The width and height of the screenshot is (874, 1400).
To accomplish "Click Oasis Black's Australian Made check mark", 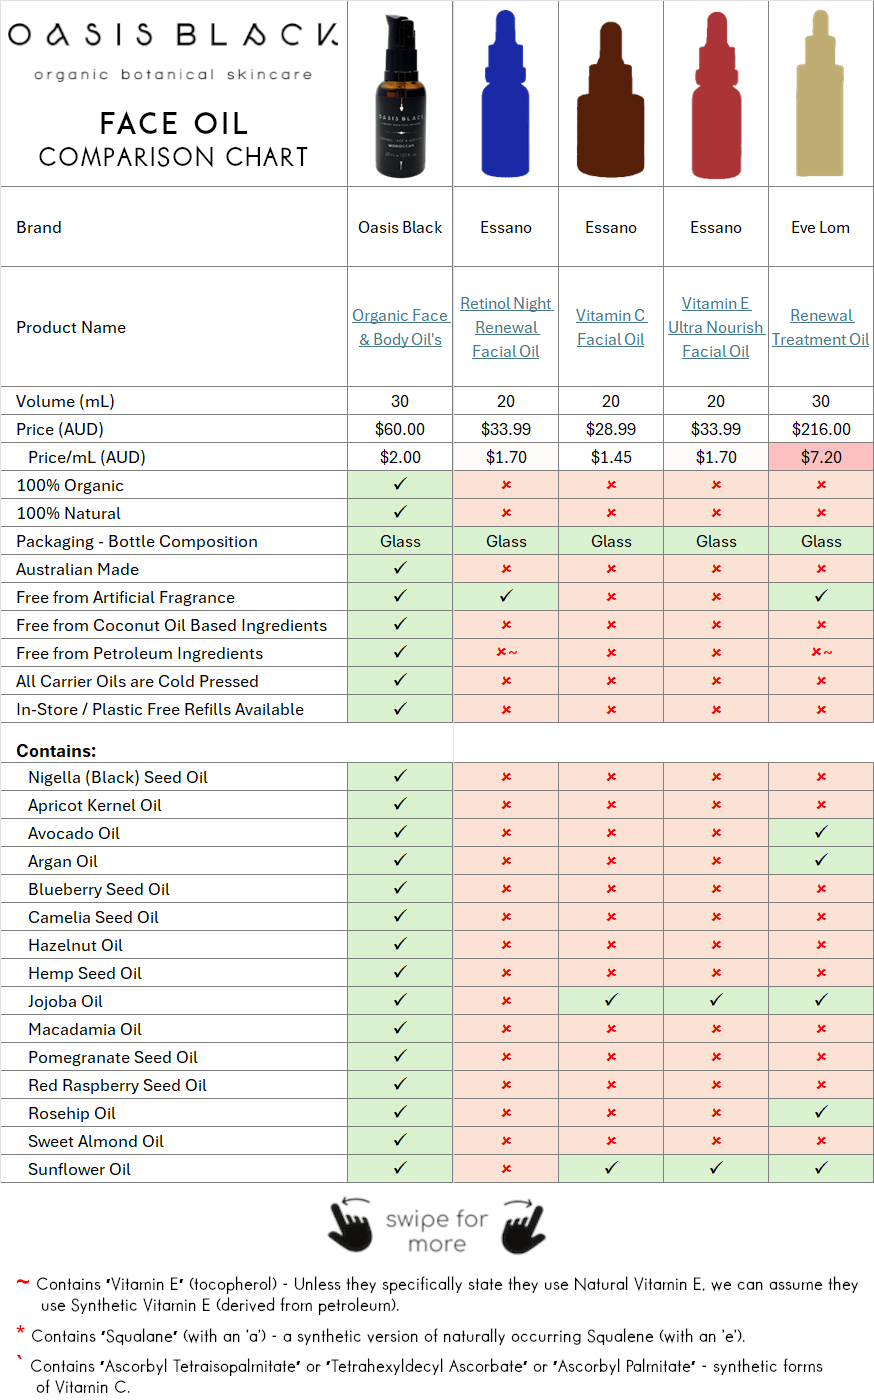I will click(400, 568).
